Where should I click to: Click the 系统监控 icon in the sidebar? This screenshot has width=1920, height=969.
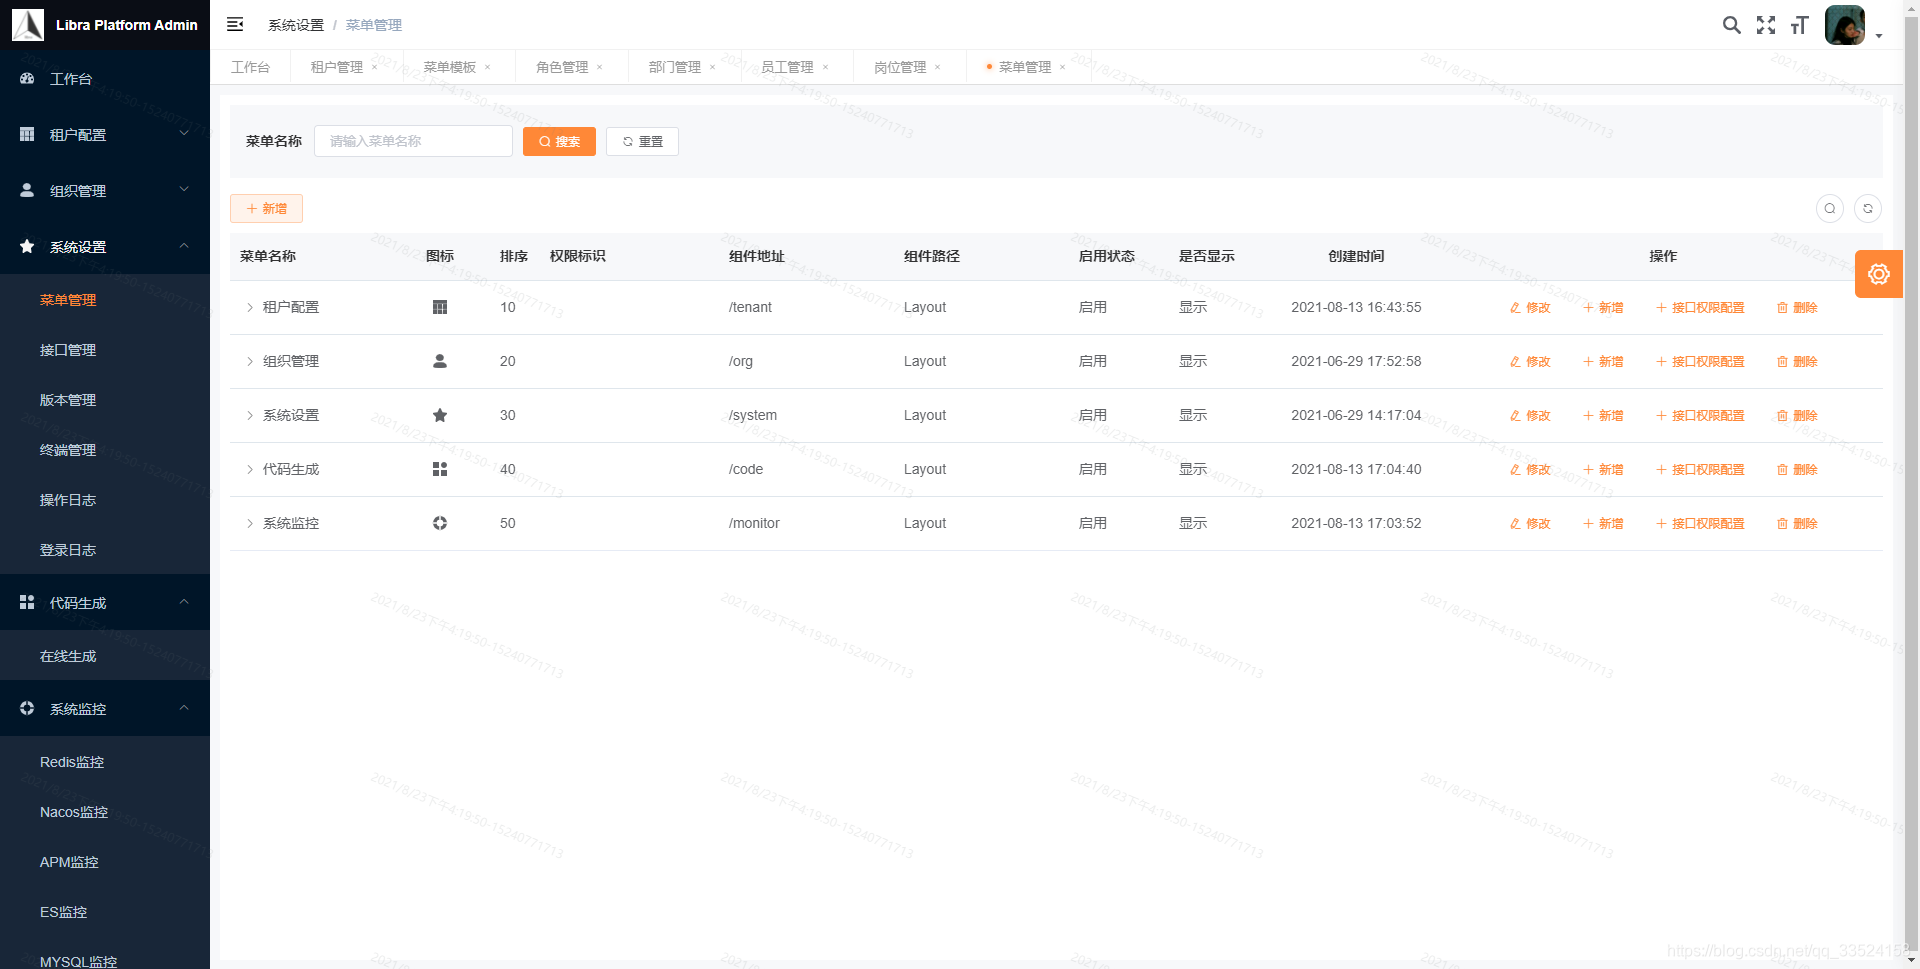26,708
